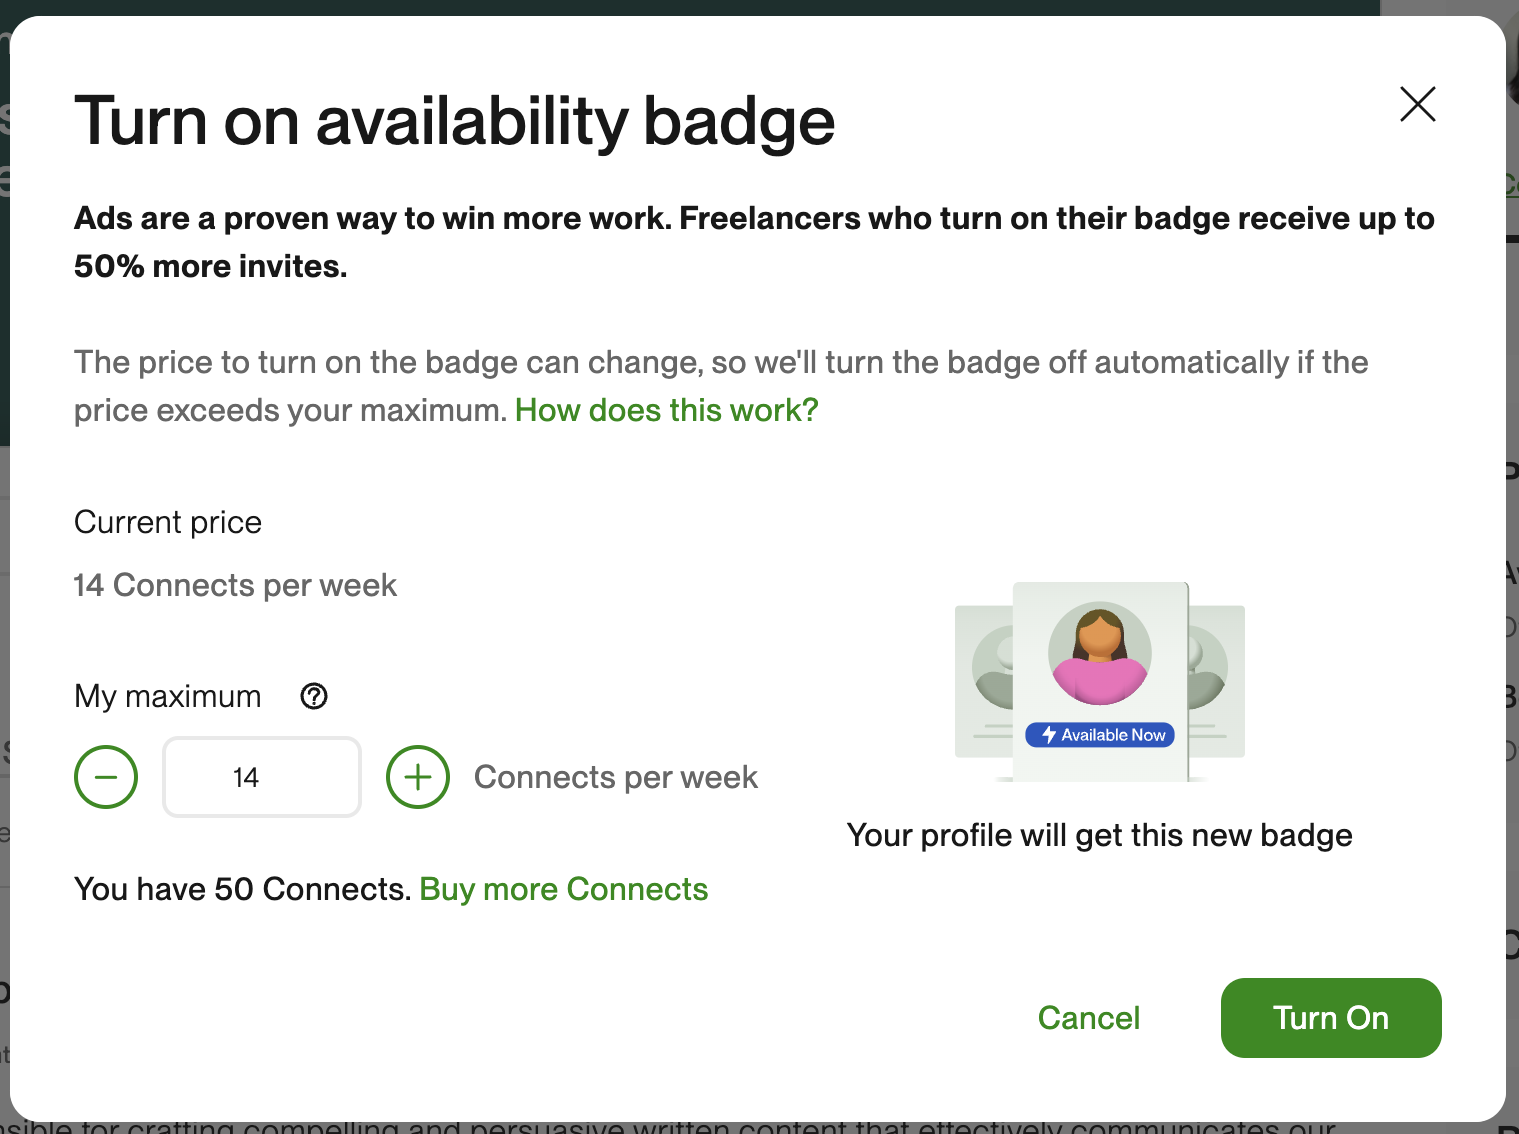Increase maximum Connects with the plus button

pos(418,777)
